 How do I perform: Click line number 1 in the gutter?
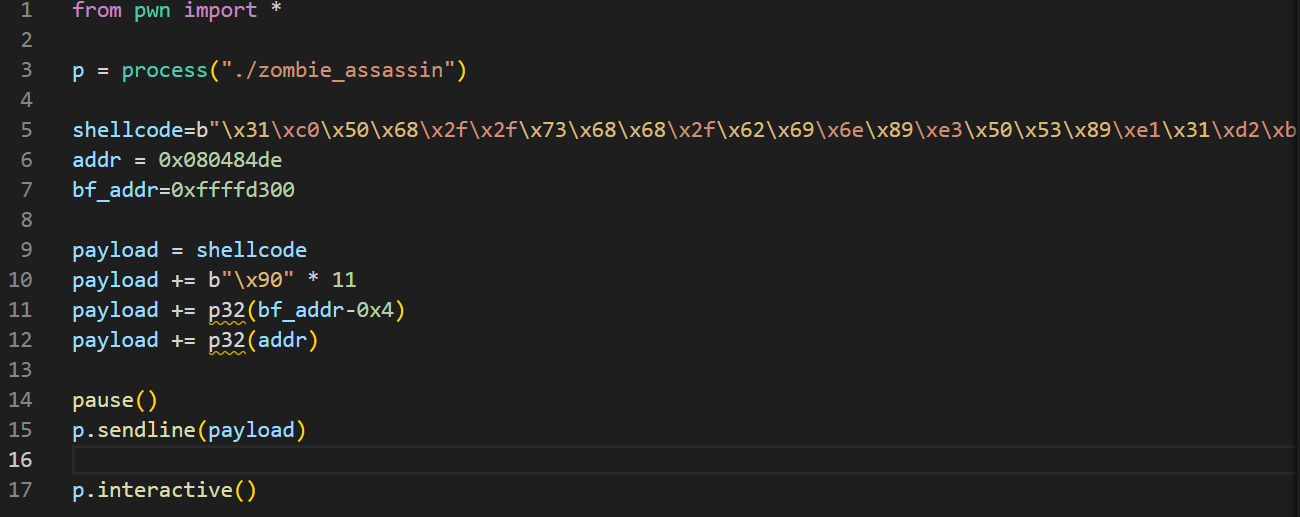coord(25,10)
